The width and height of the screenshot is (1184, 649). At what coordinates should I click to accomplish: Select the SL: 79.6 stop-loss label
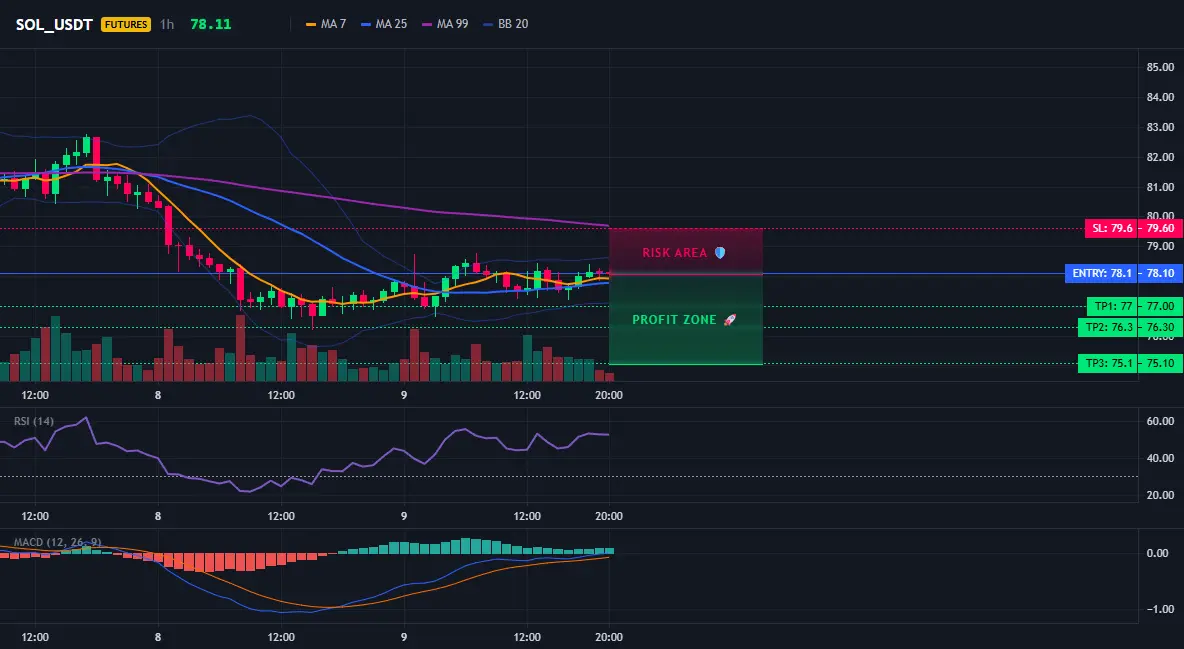[x=1113, y=228]
